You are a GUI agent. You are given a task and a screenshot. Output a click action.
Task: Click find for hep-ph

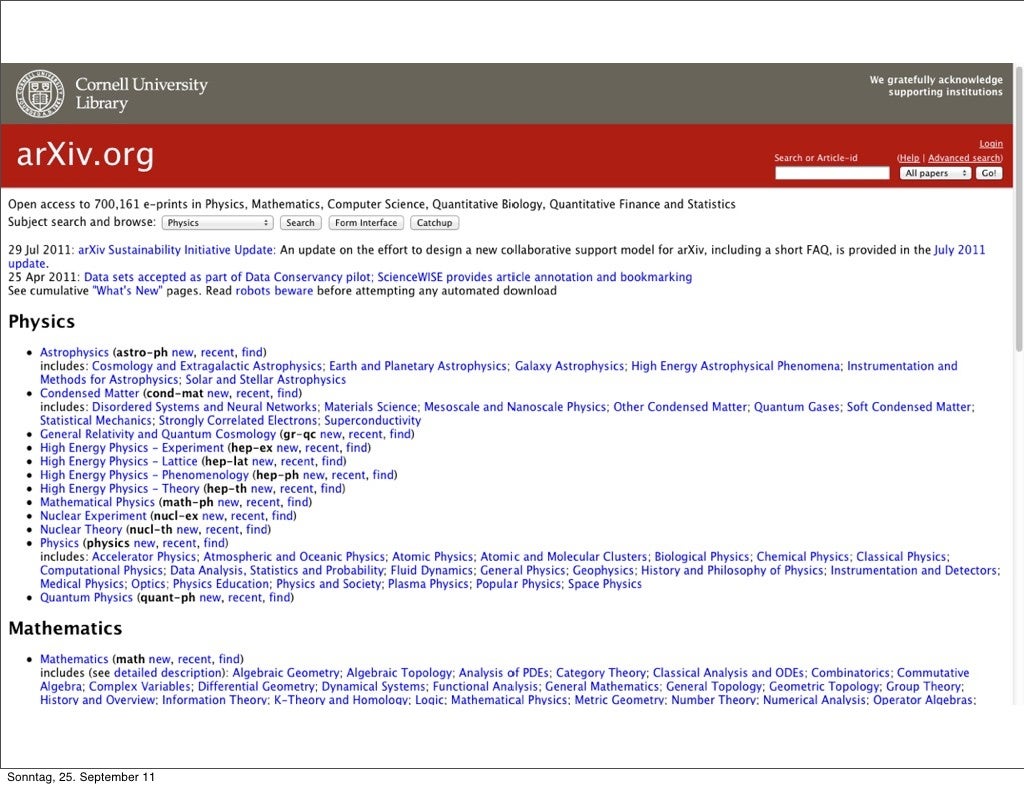(x=383, y=475)
